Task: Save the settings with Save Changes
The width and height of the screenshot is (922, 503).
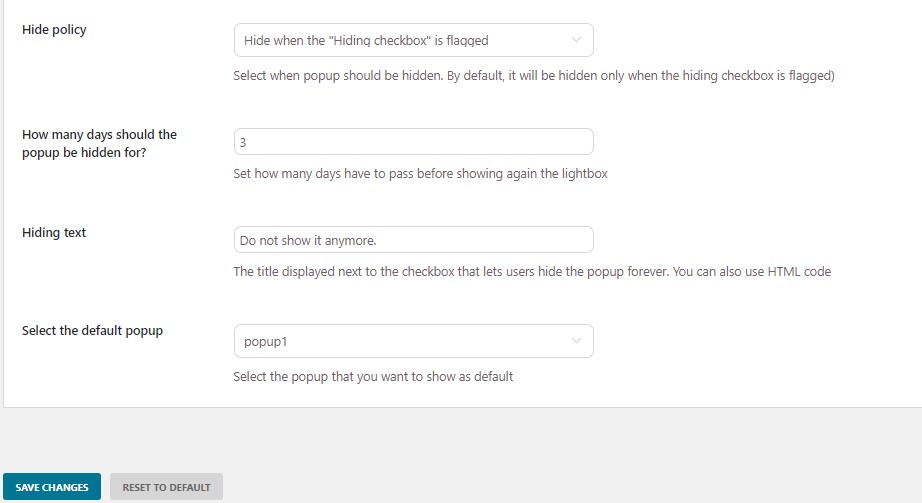Action: pos(52,487)
